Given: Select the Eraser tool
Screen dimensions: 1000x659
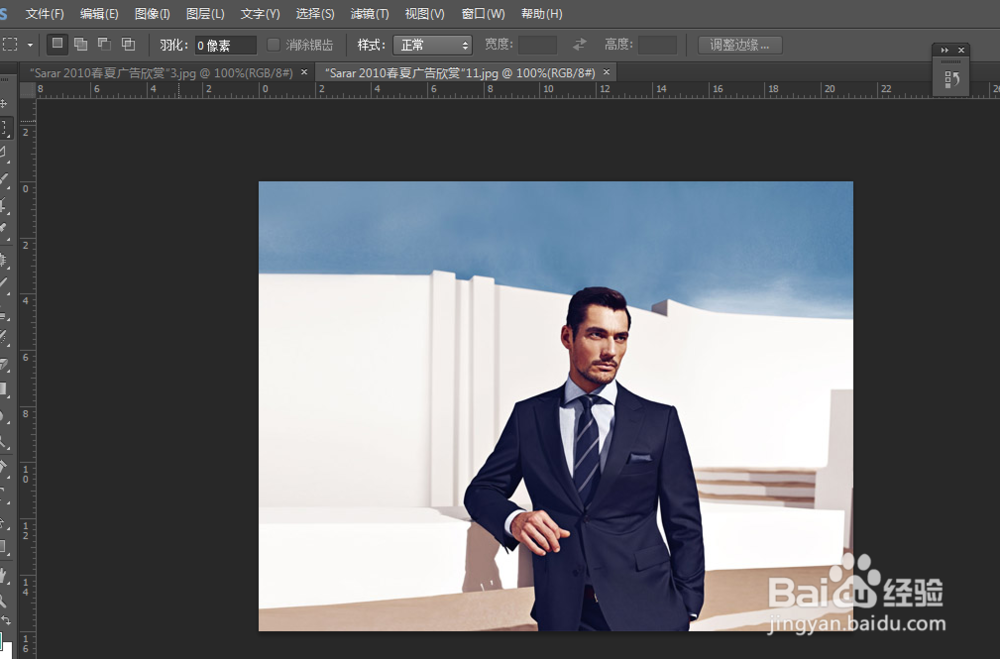Looking at the screenshot, I should (x=4, y=364).
